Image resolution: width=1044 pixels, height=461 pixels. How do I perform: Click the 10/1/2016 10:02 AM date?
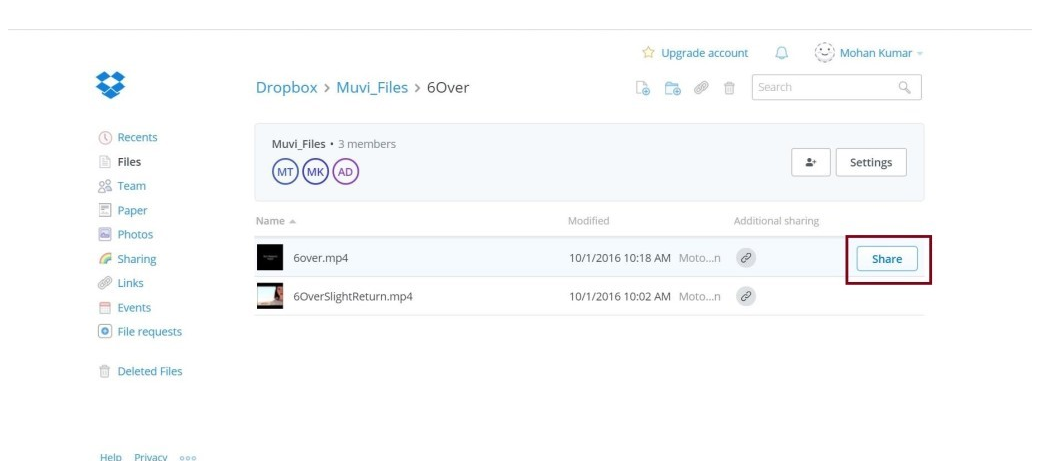619,296
